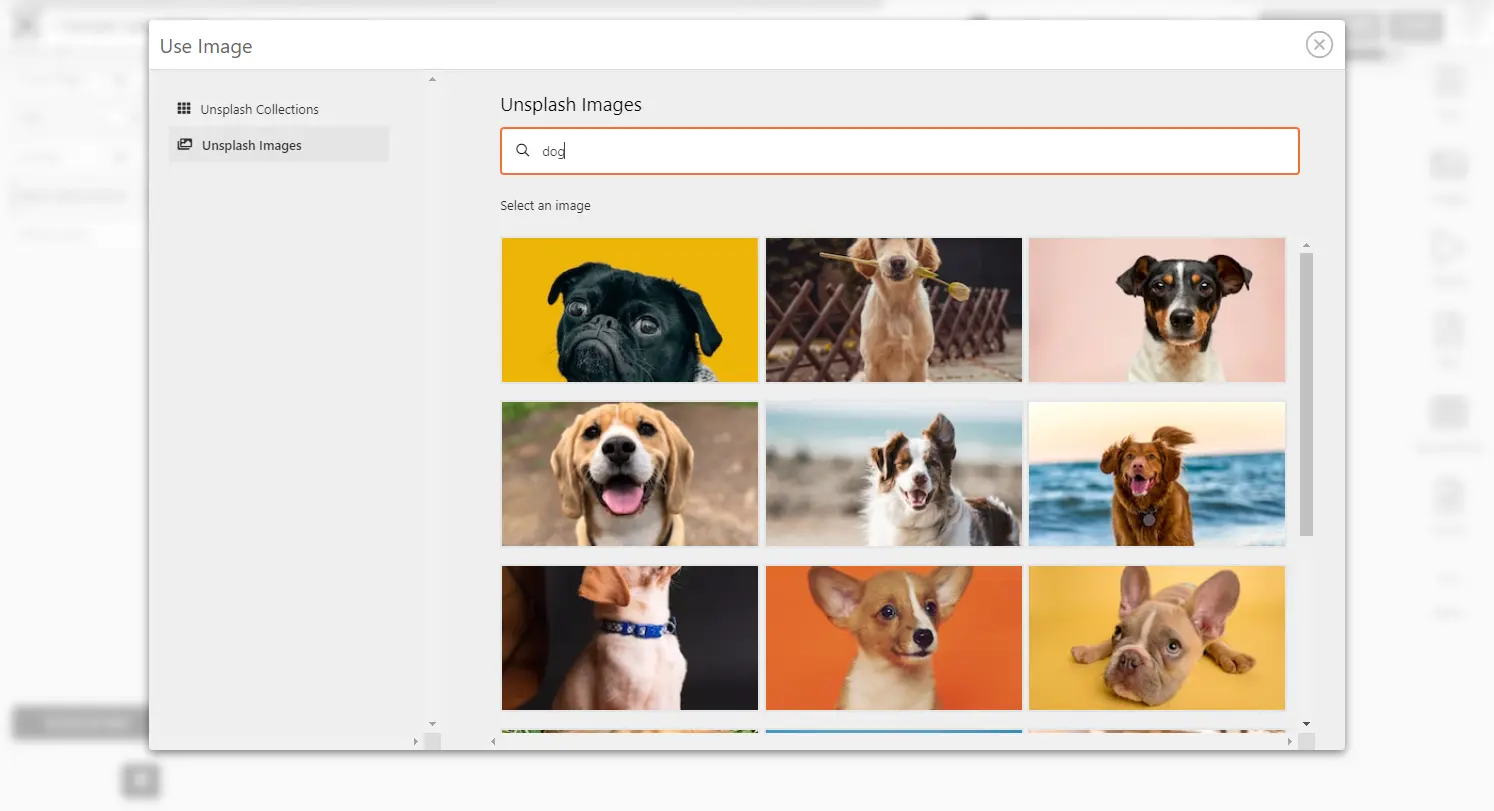
Task: Select the smiling beagle photo
Action: point(629,473)
